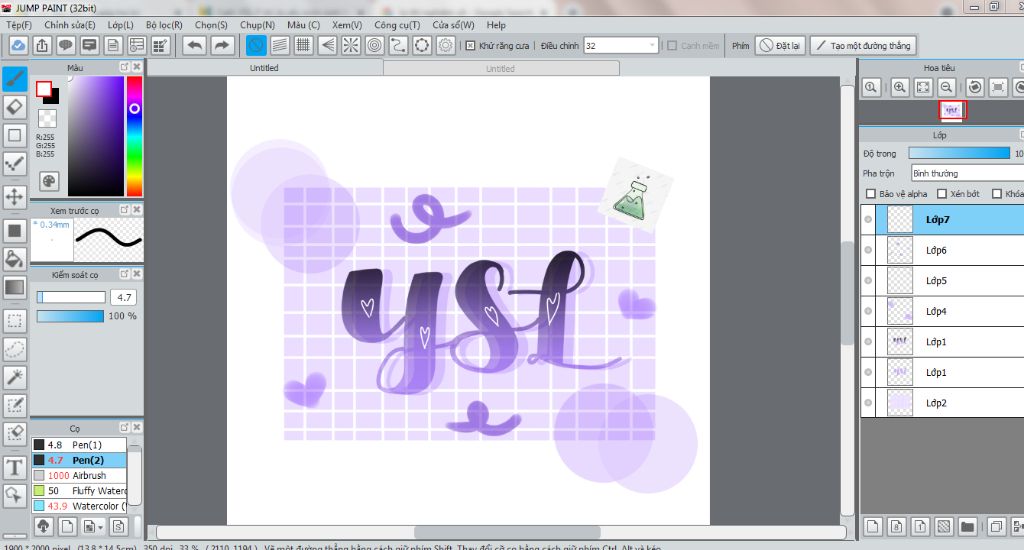The image size is (1024, 550).
Task: Select the Dot pen tool
Action: pos(14,164)
